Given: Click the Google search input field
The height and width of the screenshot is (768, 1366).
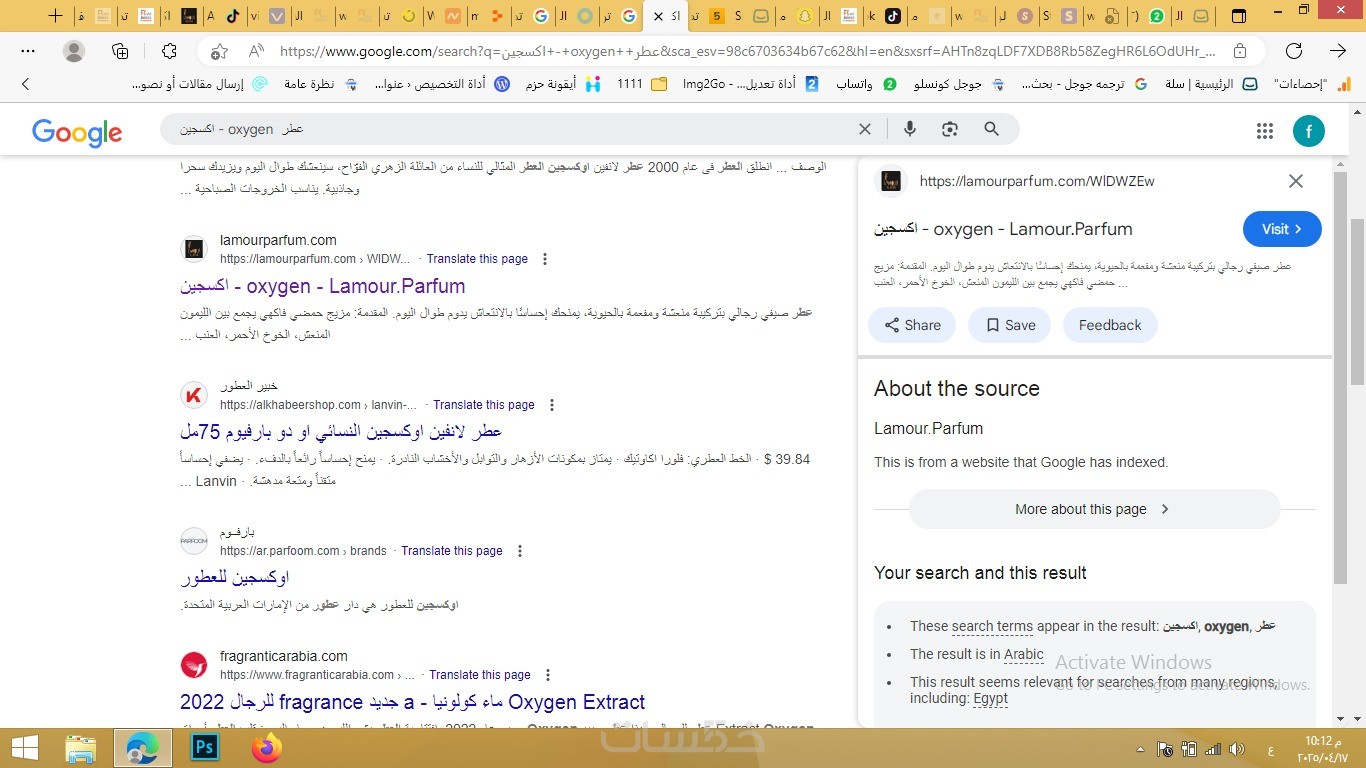Looking at the screenshot, I should pyautogui.click(x=510, y=129).
